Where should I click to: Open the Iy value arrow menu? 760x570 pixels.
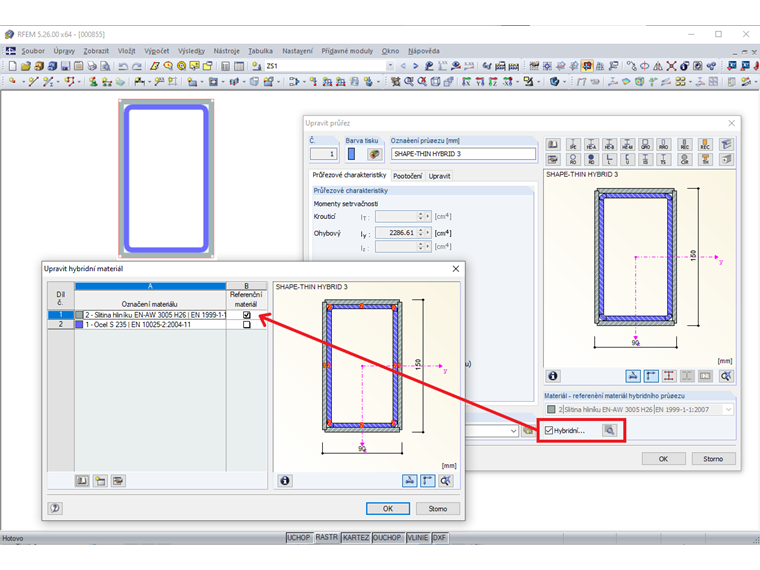pyautogui.click(x=428, y=233)
